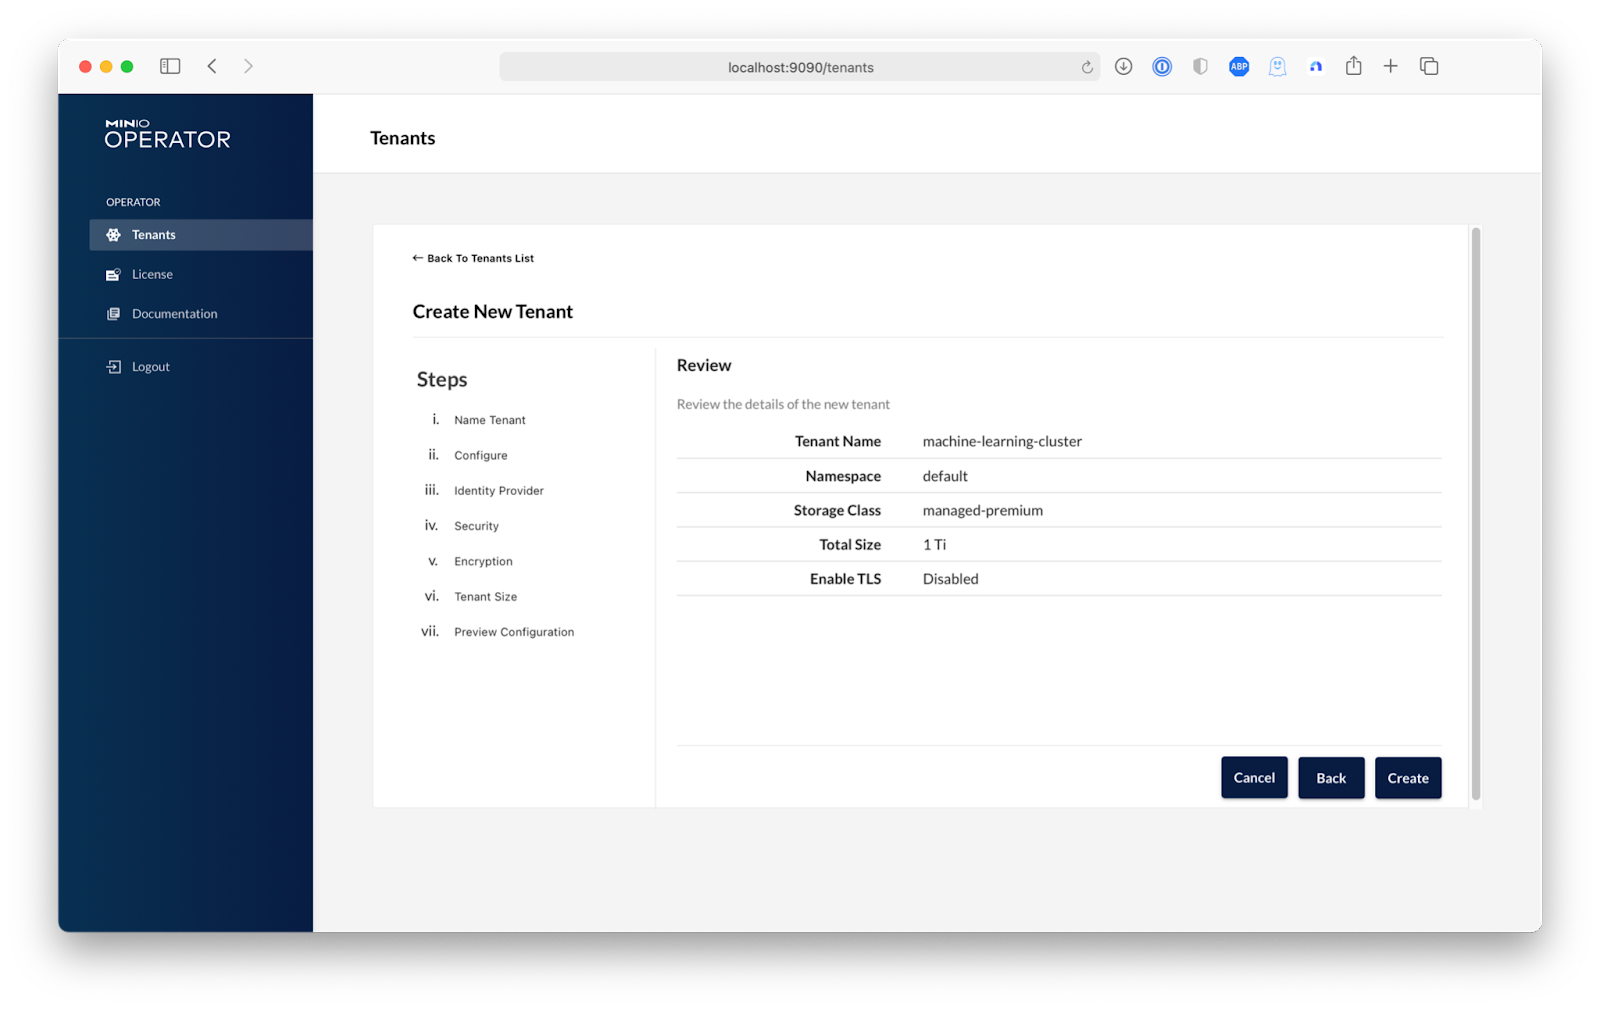Click the Safari share icon

(1353, 66)
